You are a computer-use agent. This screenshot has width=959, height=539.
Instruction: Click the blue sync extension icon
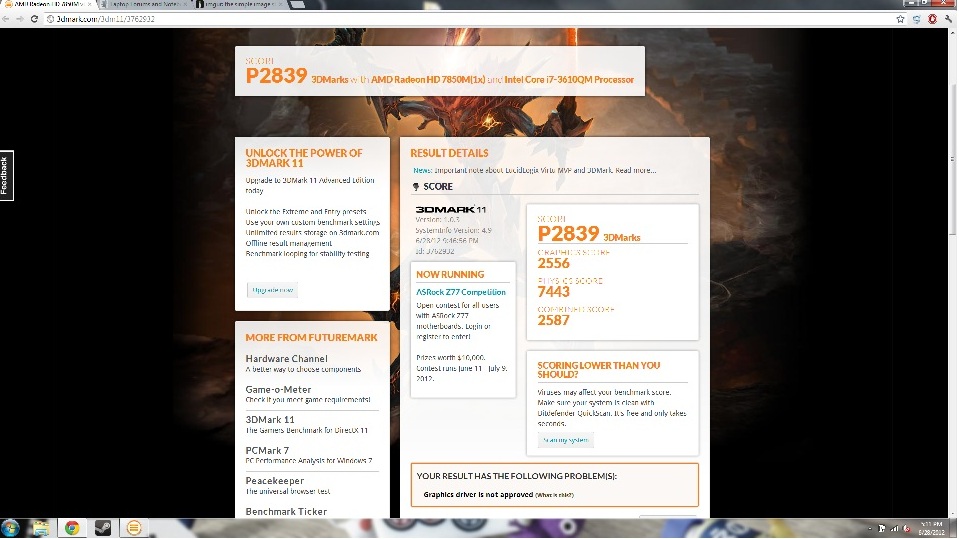tap(916, 19)
